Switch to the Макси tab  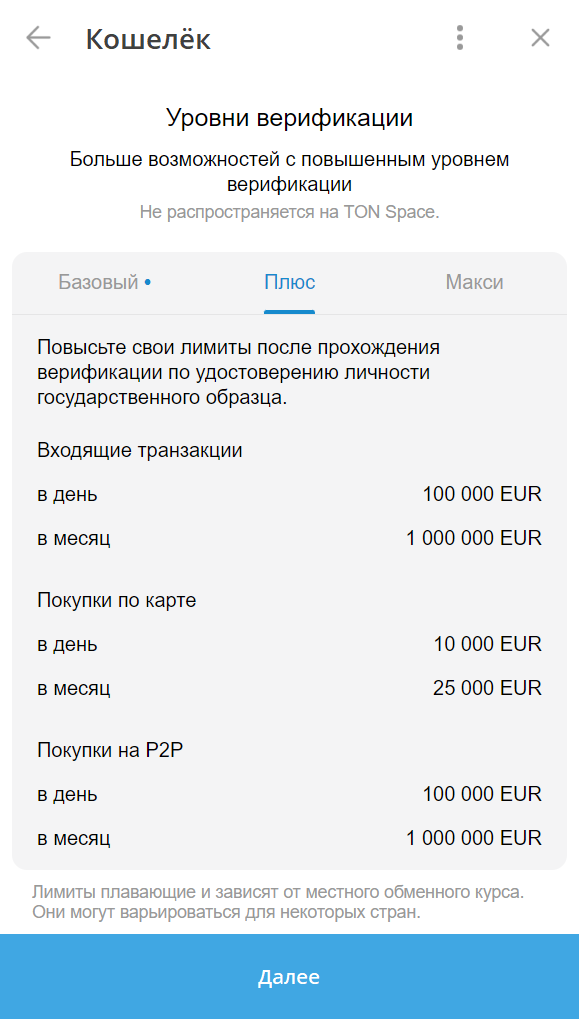(x=474, y=282)
